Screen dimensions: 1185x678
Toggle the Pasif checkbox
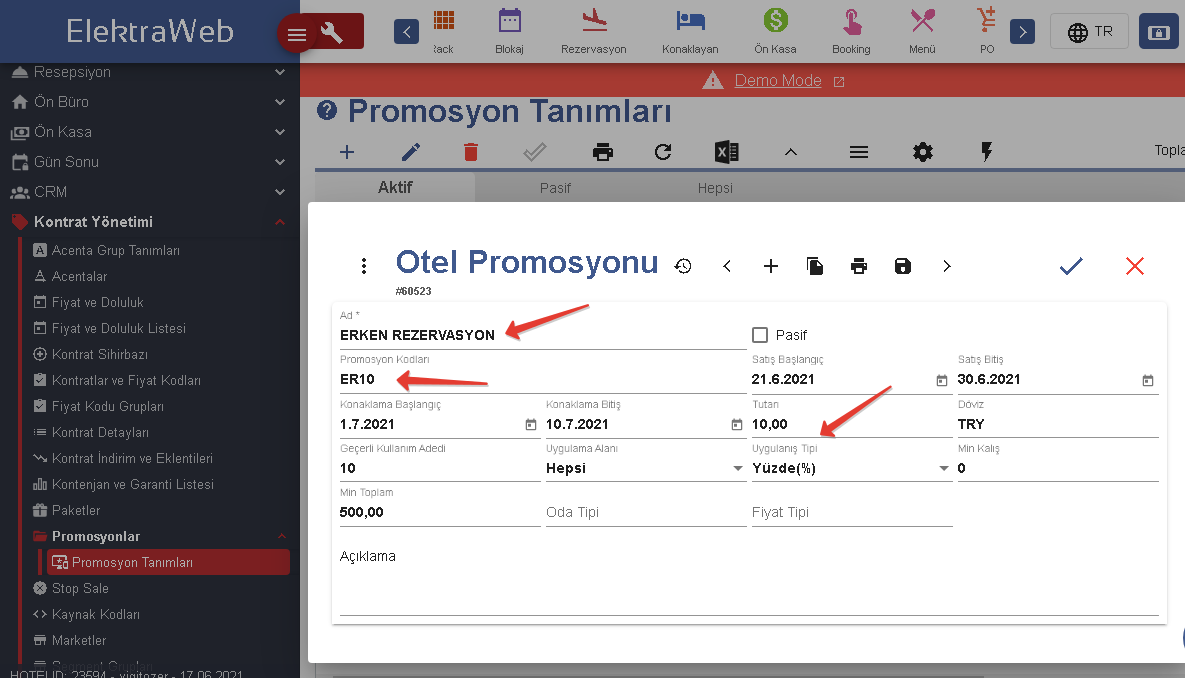click(x=760, y=335)
